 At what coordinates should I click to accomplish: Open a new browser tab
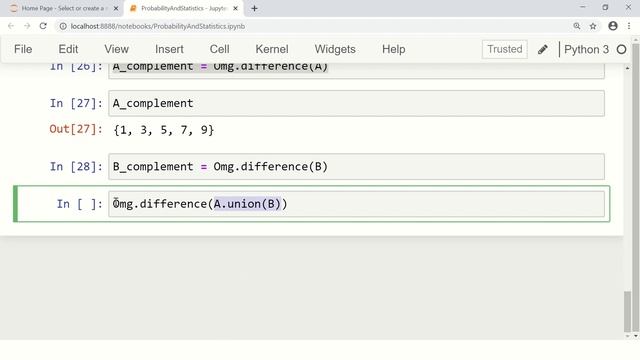tap(254, 8)
